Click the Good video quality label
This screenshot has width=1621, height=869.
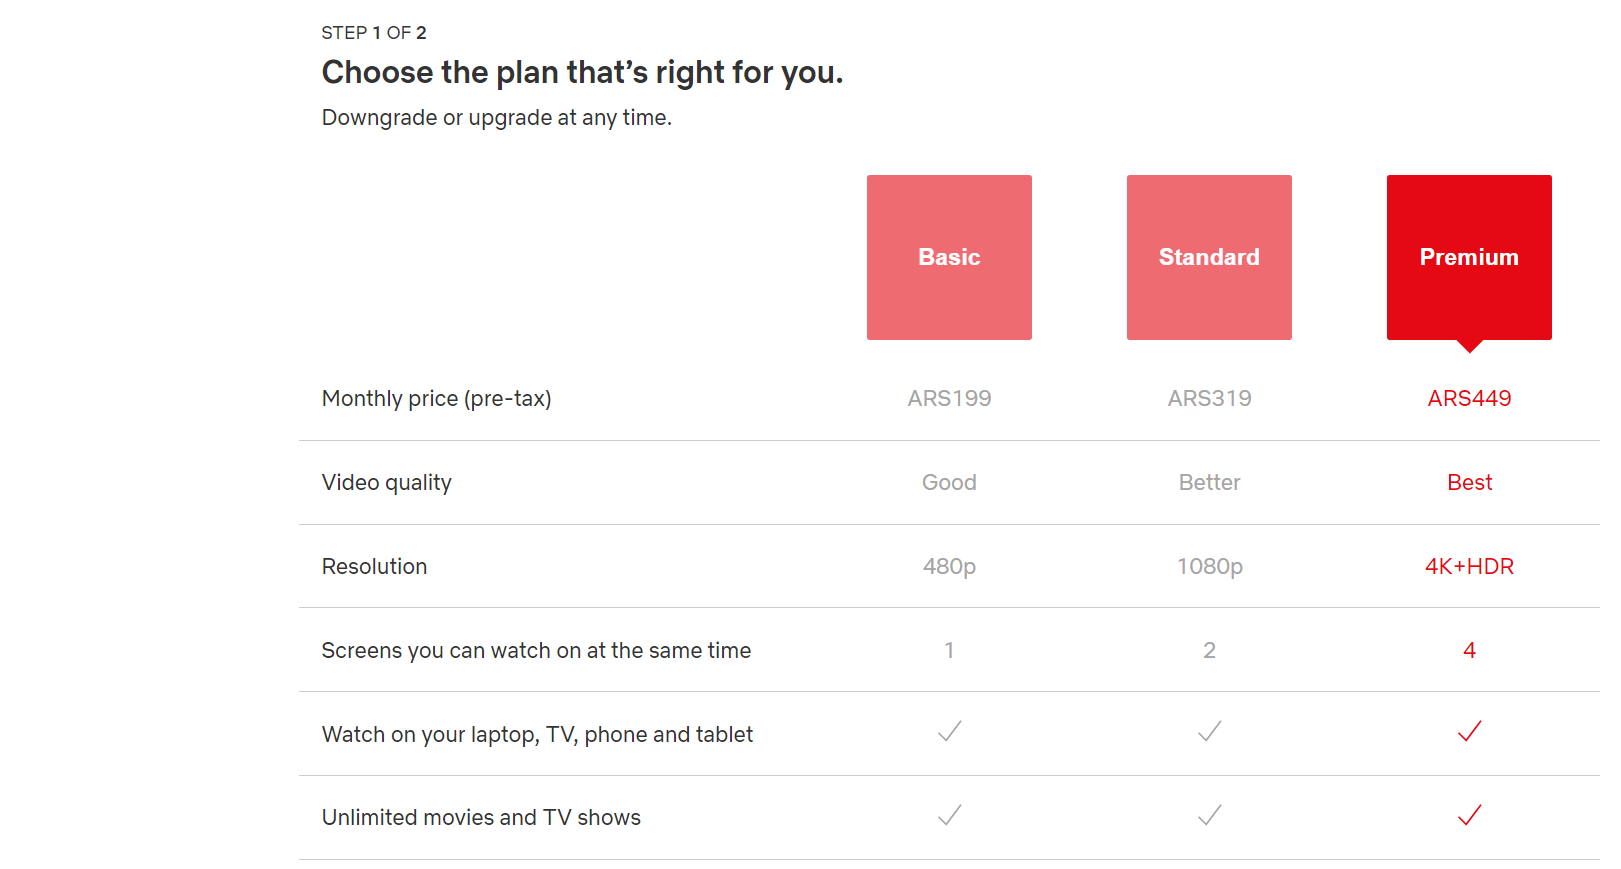point(949,482)
